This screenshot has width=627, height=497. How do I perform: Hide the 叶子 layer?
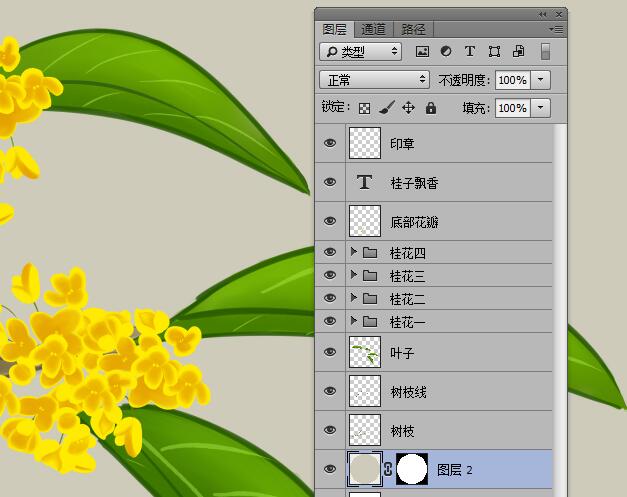(x=329, y=352)
